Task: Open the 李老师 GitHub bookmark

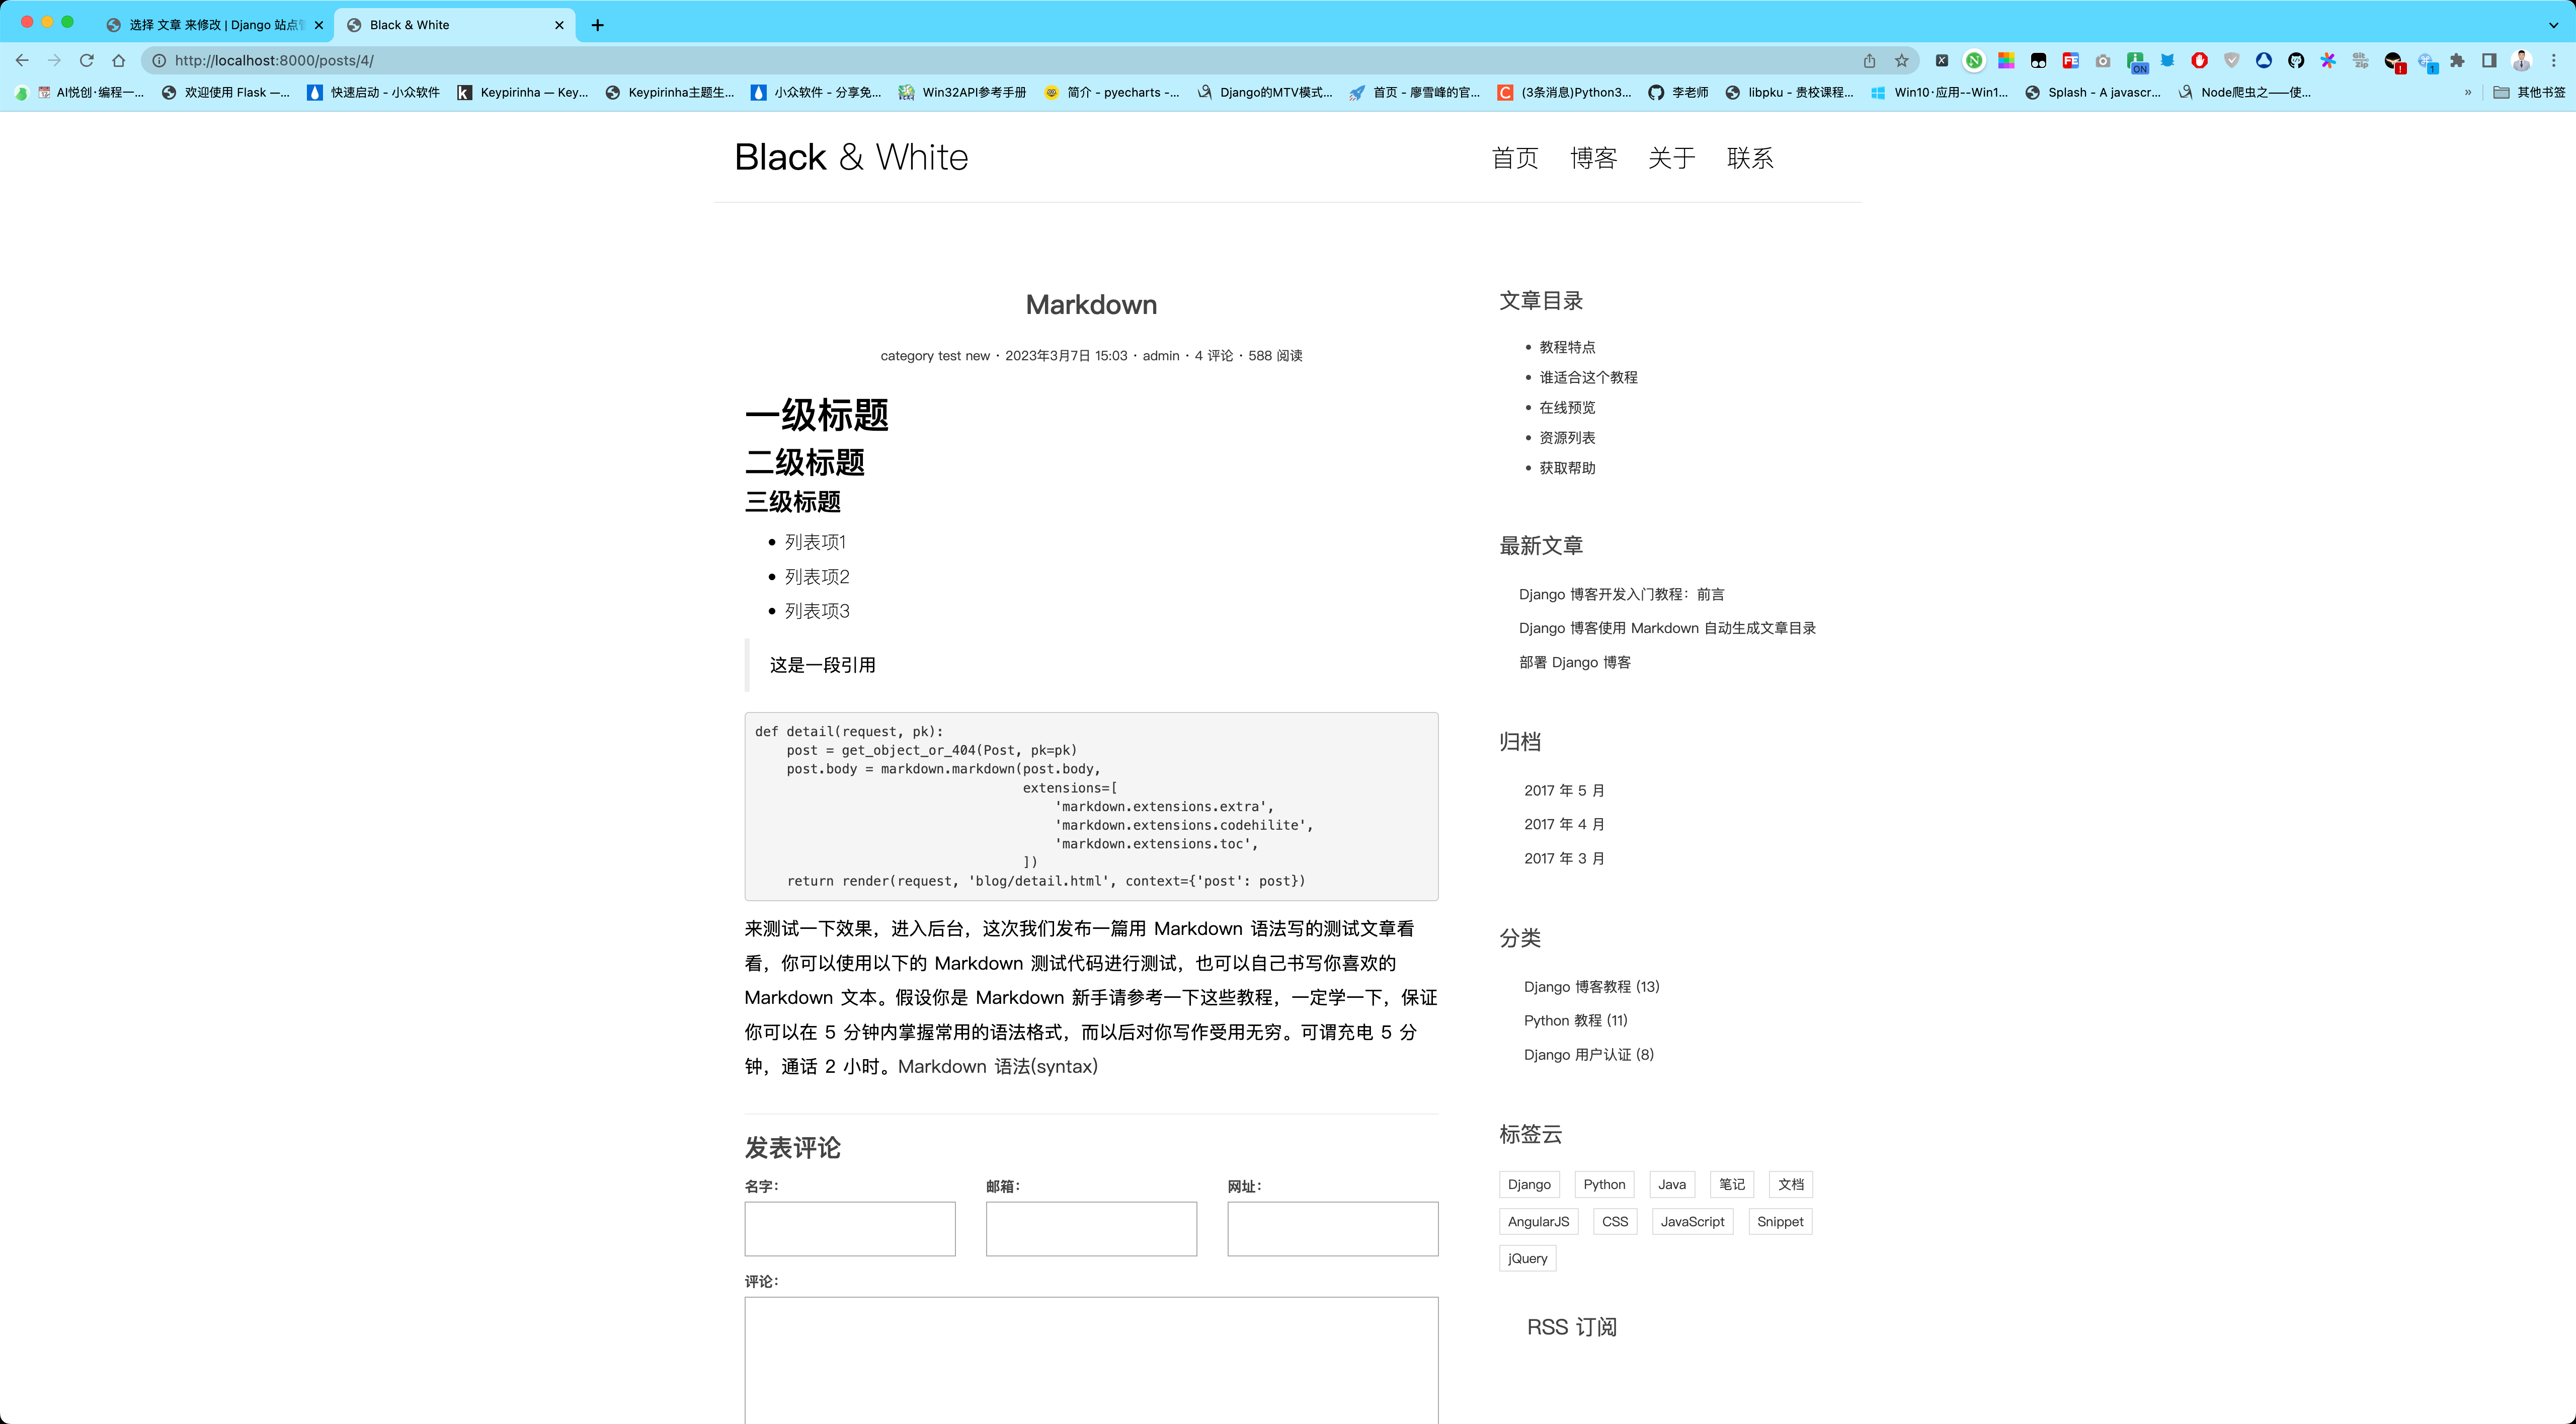Action: click(x=1678, y=92)
